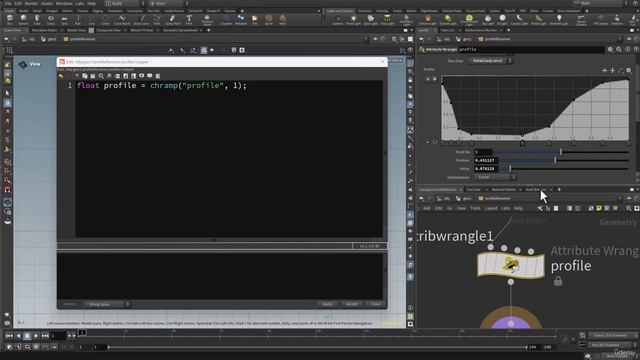
Task: Select the Spot Light shelf tool
Action: point(370,19)
